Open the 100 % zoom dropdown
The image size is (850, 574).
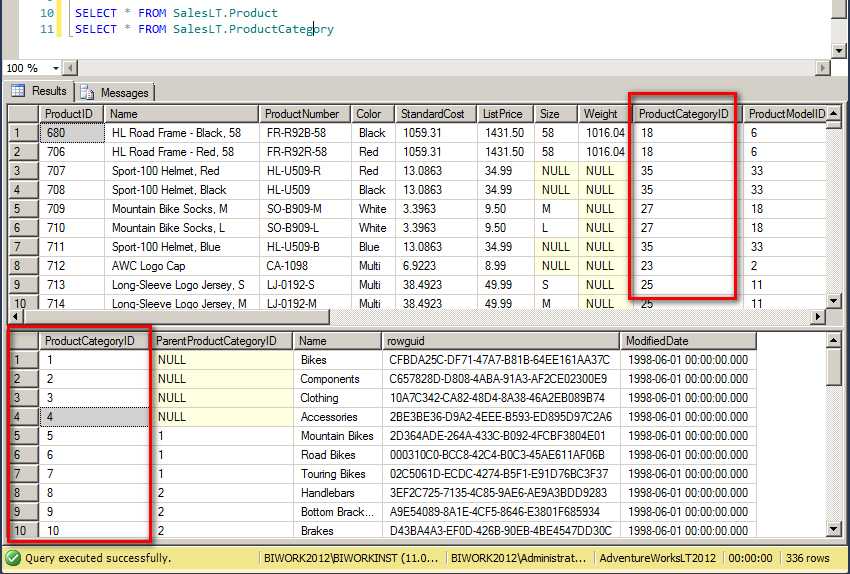(57, 68)
